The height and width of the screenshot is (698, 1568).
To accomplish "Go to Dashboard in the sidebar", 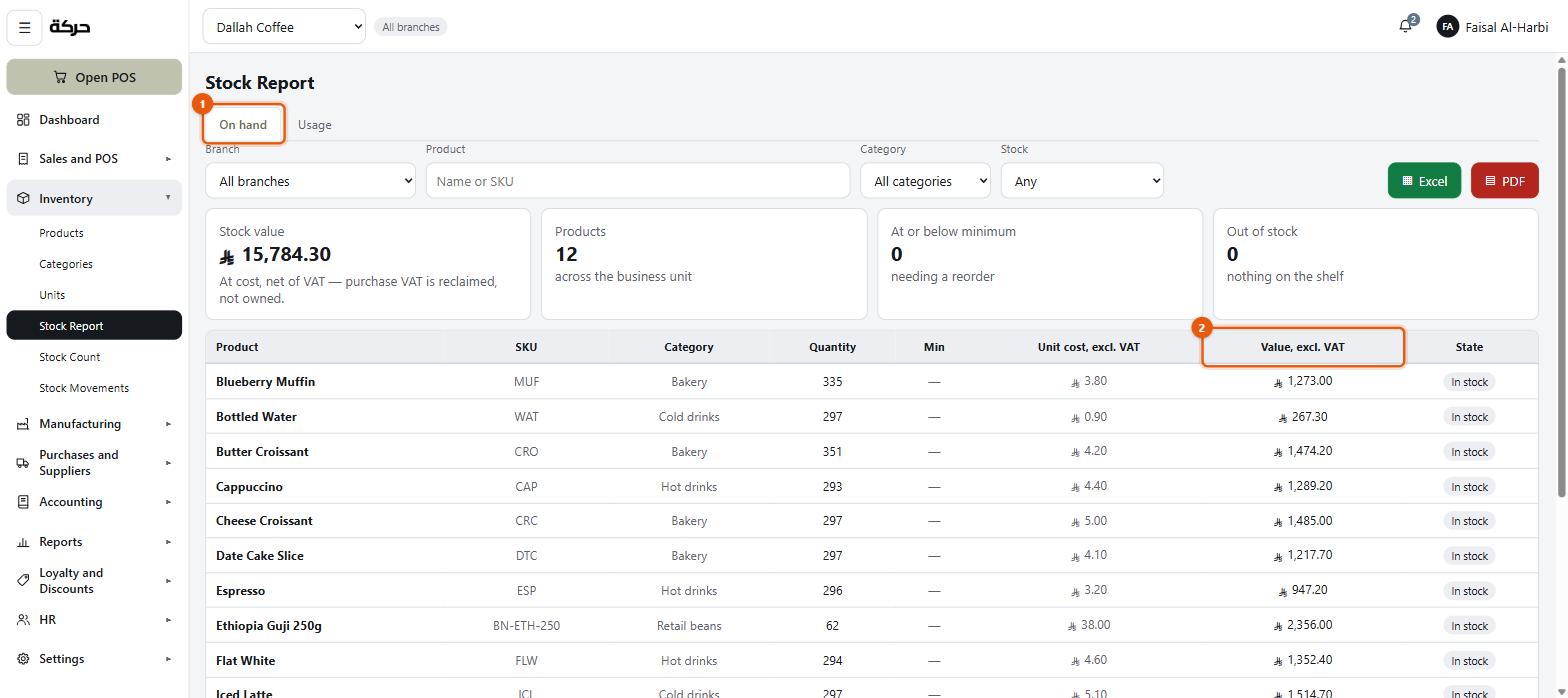I will point(94,120).
